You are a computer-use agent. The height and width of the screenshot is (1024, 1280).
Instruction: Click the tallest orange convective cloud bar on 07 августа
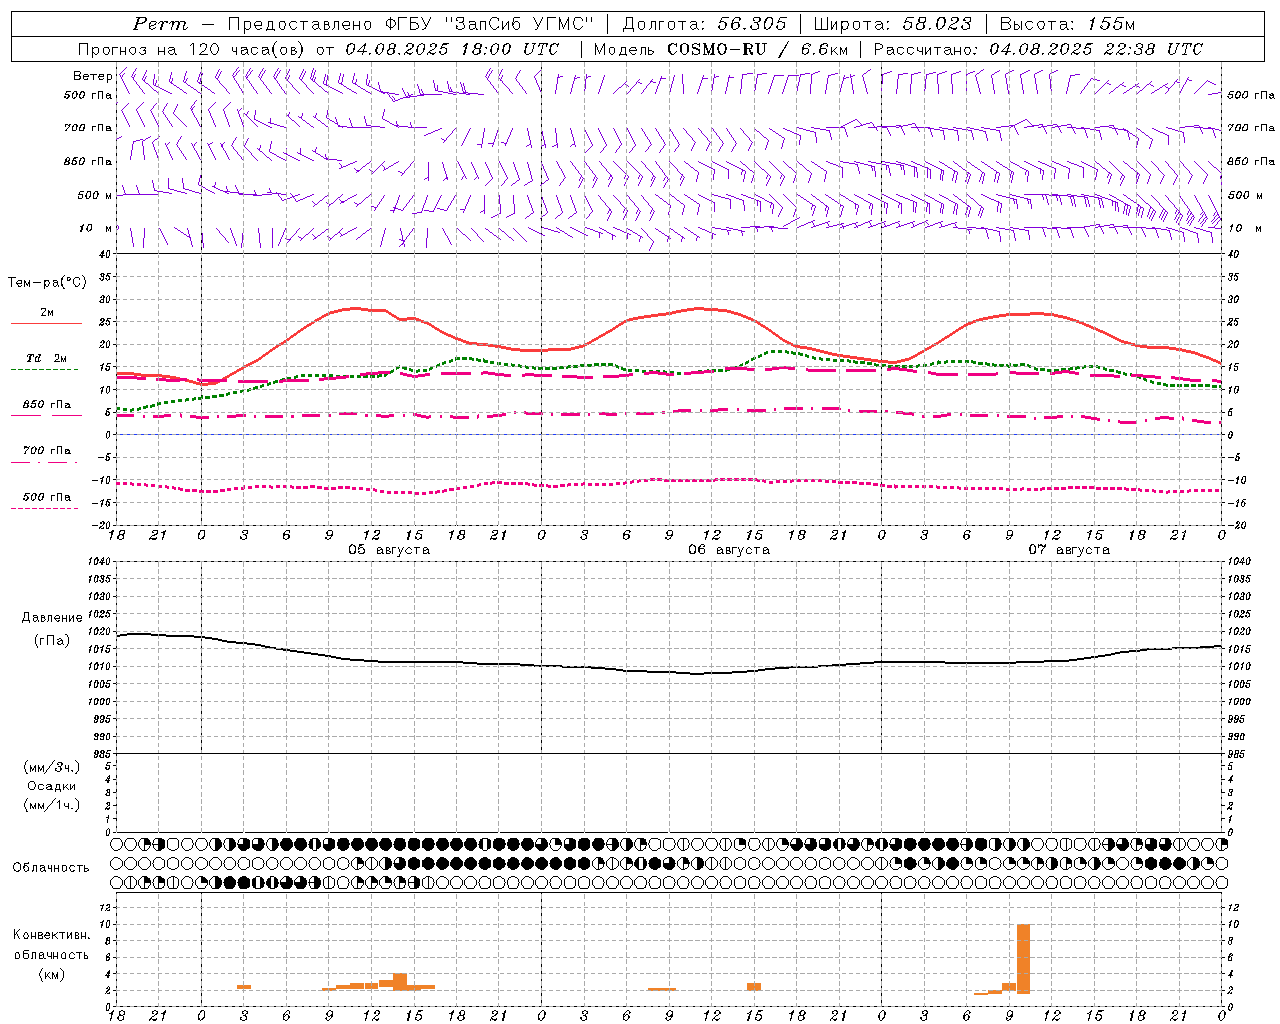pyautogui.click(x=1023, y=958)
